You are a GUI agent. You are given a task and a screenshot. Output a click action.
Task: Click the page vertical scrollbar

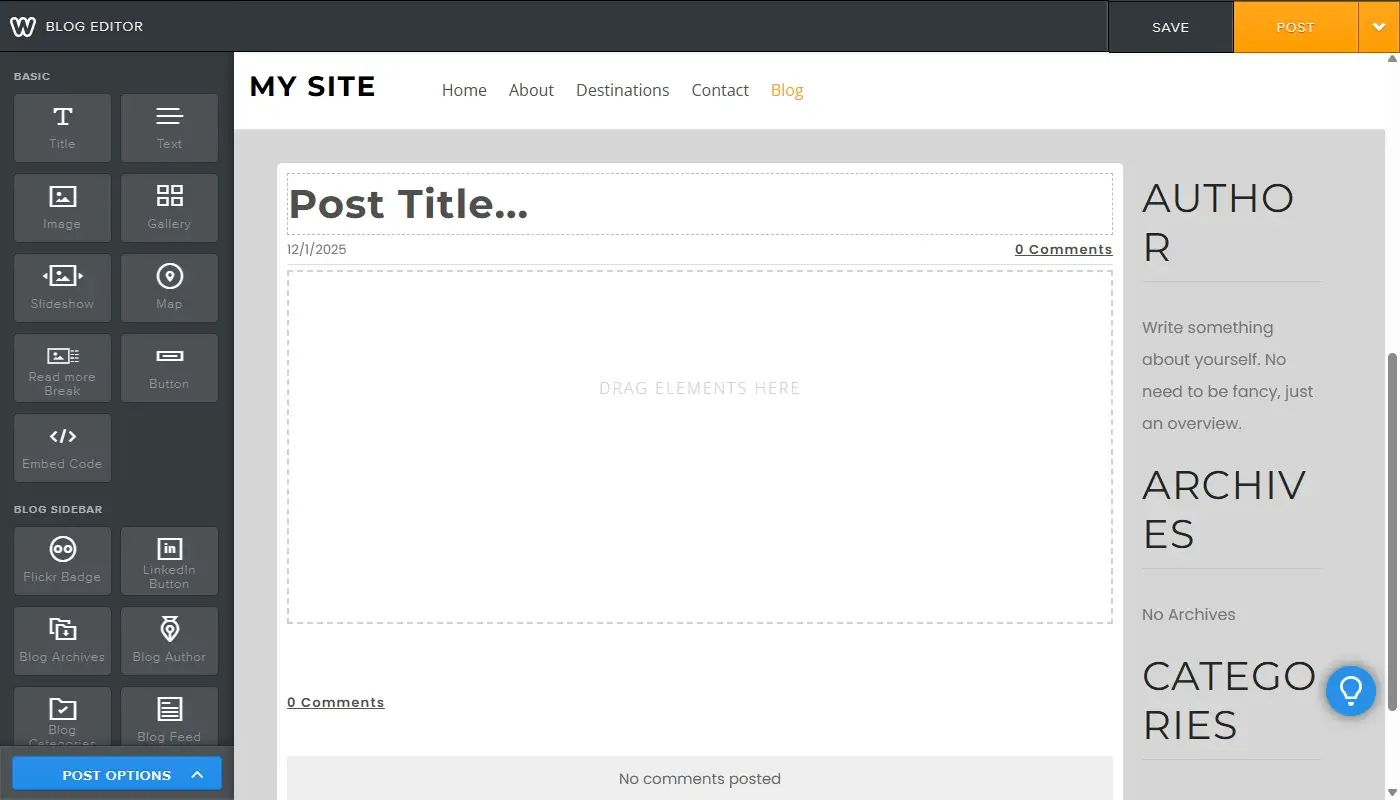point(1392,530)
